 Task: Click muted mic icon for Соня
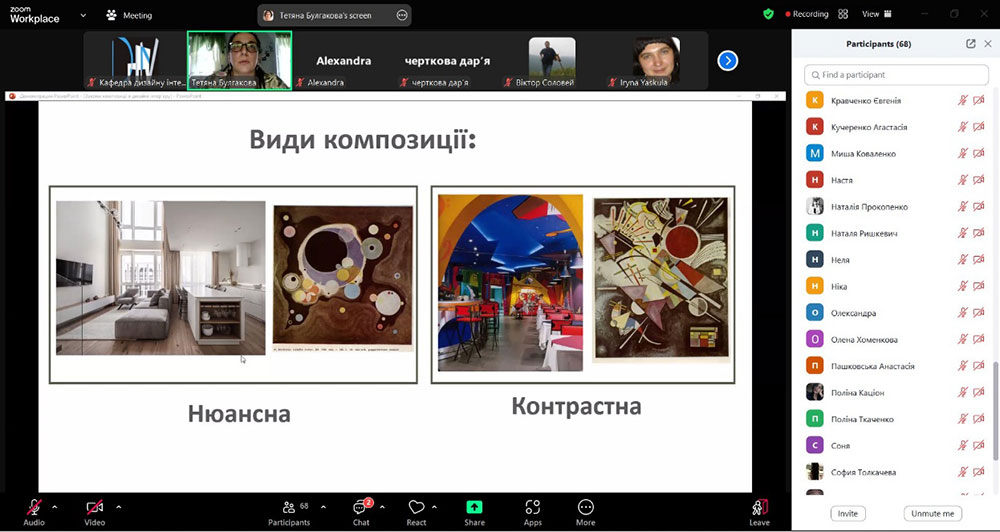click(x=963, y=445)
